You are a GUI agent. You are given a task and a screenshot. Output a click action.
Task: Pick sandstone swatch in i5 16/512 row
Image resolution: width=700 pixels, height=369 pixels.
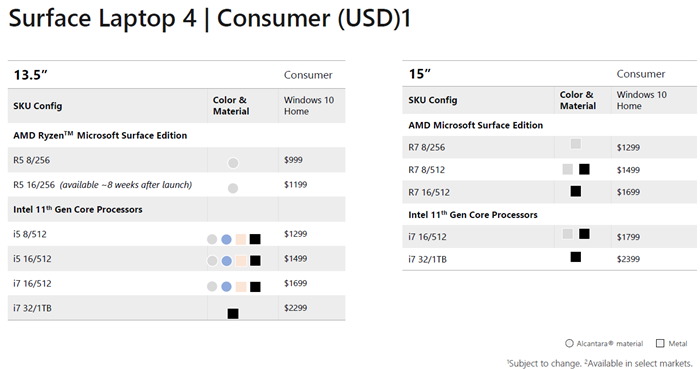point(241,261)
